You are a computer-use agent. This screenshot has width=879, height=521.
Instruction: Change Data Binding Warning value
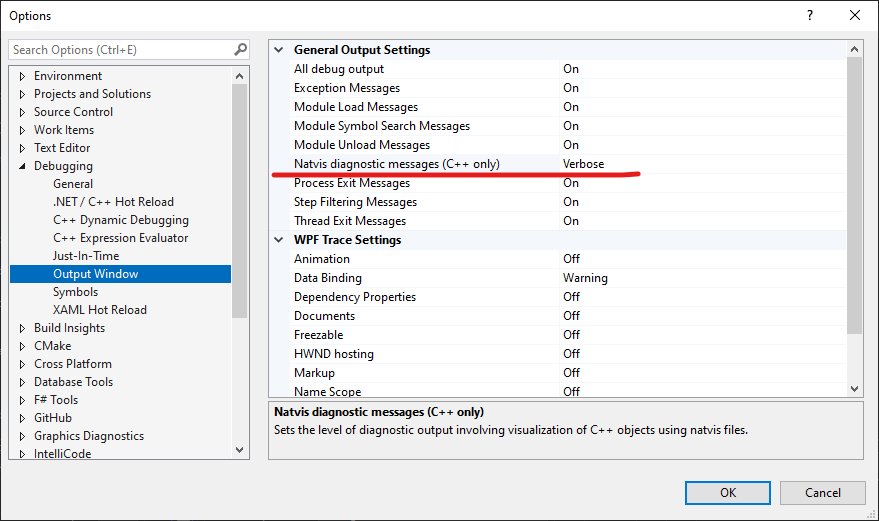(700, 278)
